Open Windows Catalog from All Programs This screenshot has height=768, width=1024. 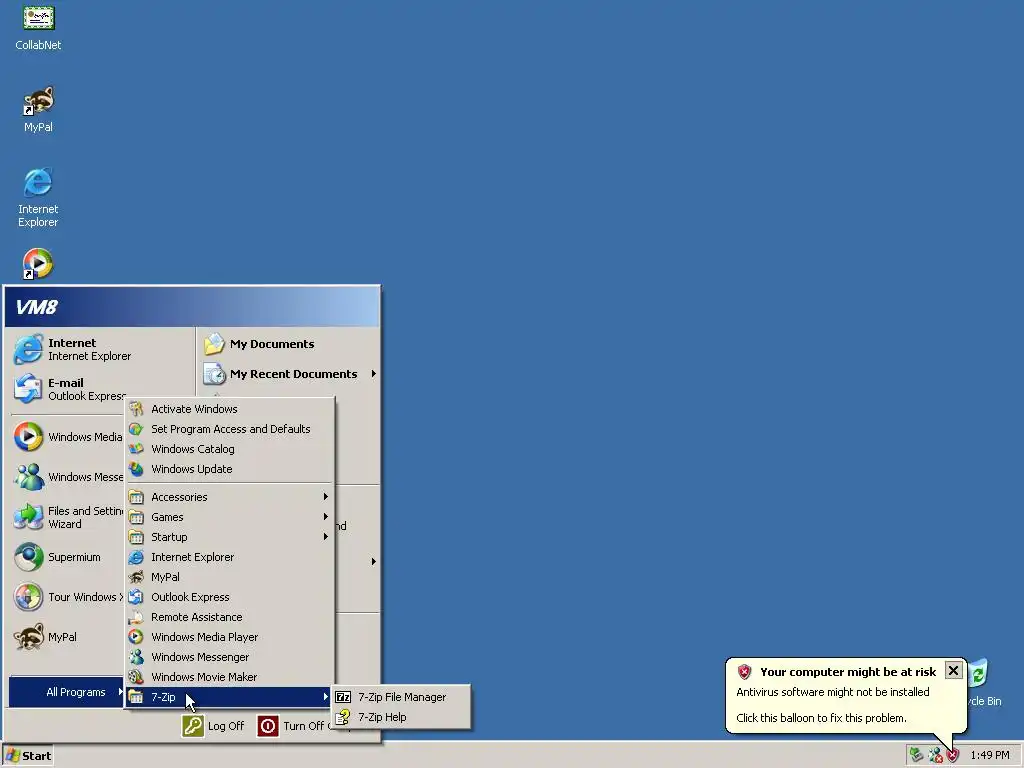click(230, 449)
